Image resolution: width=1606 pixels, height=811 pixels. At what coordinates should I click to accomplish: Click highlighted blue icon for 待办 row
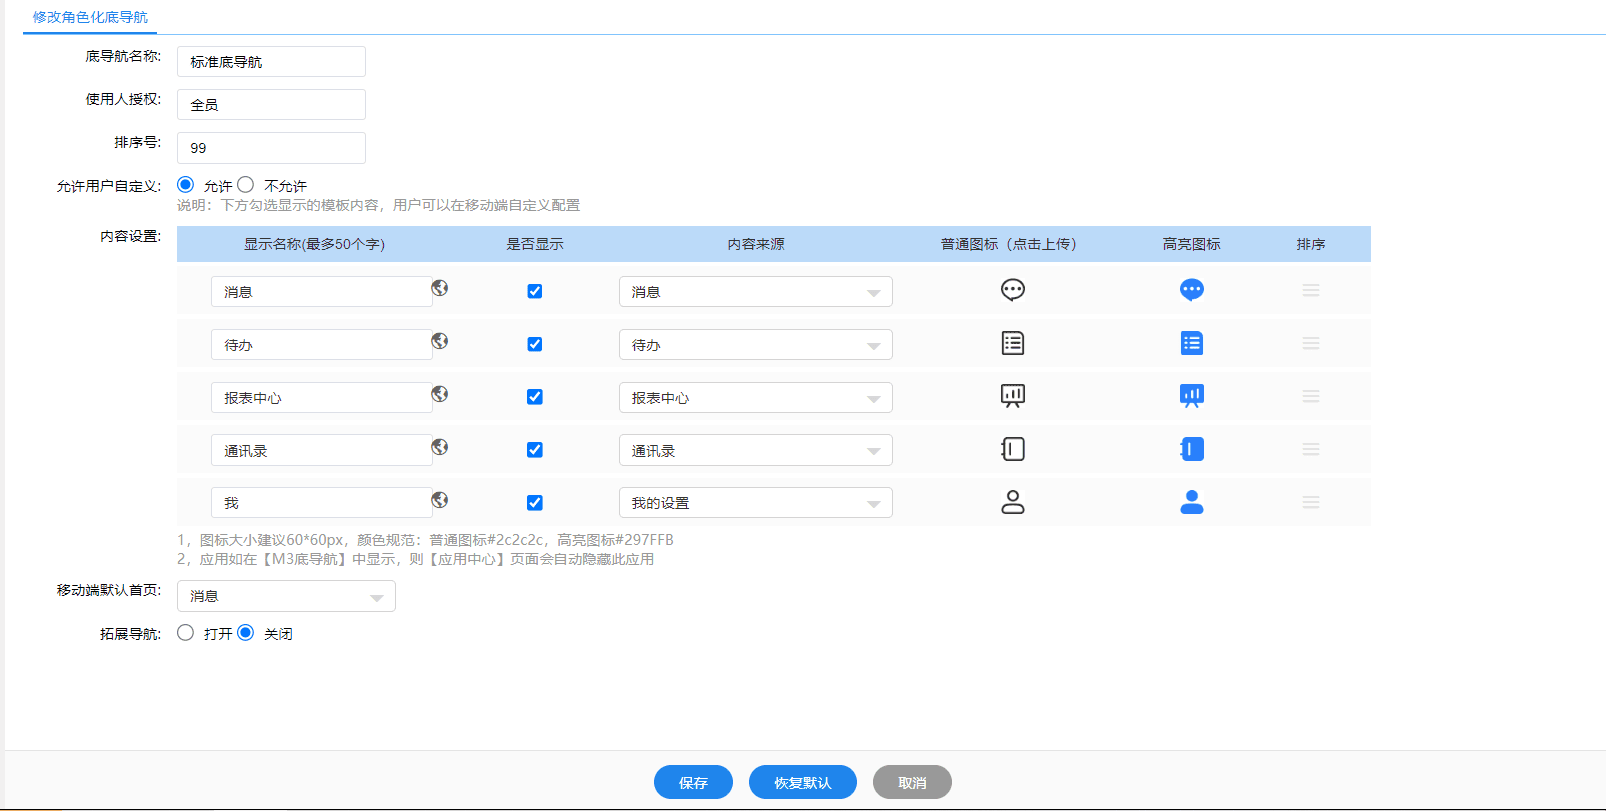(x=1192, y=343)
